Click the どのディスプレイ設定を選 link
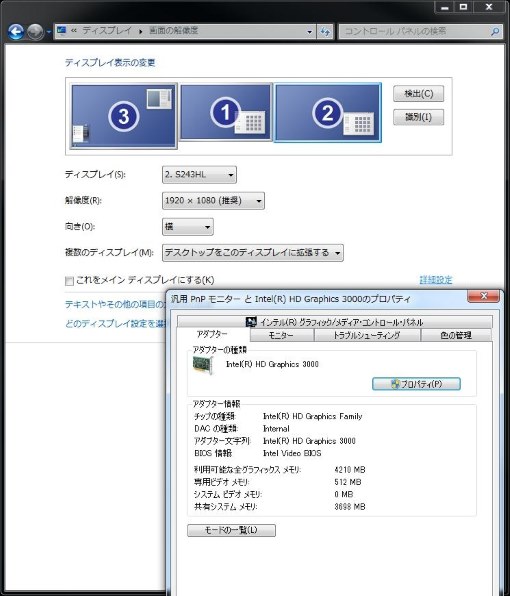This screenshot has height=596, width=510. [x=116, y=324]
